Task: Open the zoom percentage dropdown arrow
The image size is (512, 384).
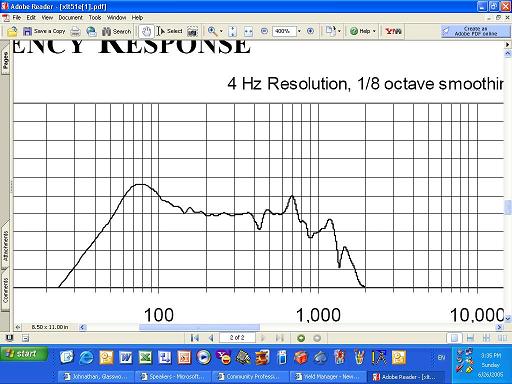Action: pos(299,31)
